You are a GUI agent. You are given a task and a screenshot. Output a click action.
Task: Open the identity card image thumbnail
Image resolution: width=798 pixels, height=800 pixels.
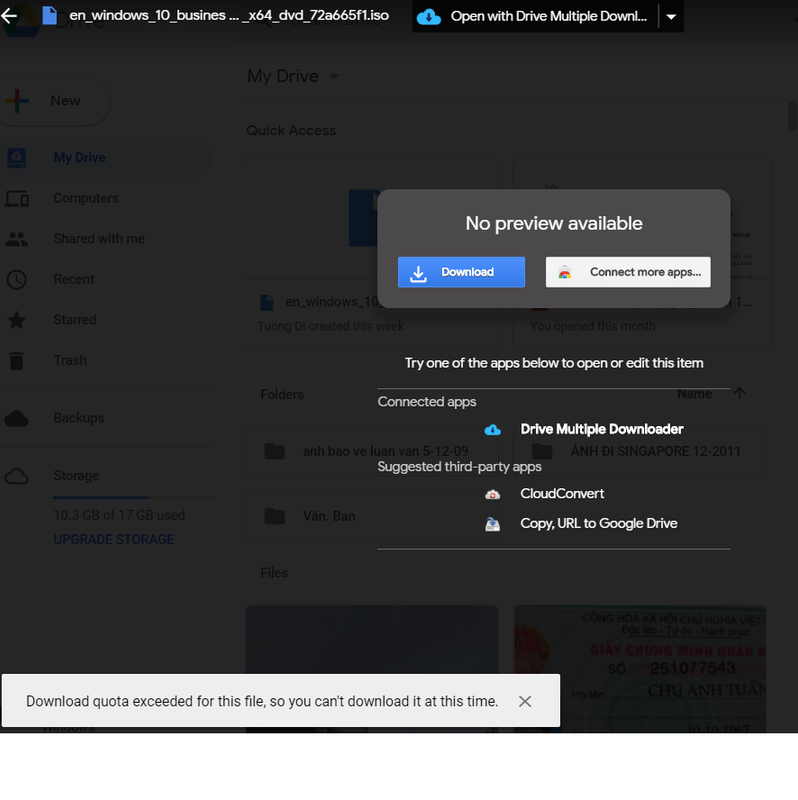tap(640, 669)
